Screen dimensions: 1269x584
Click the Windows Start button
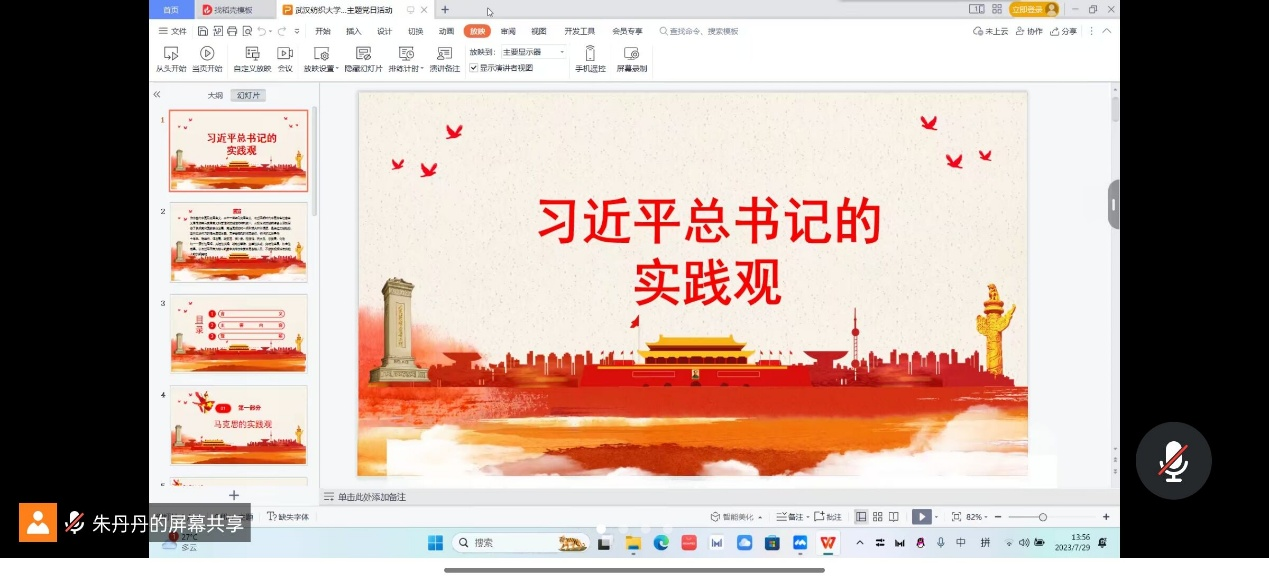click(x=435, y=542)
